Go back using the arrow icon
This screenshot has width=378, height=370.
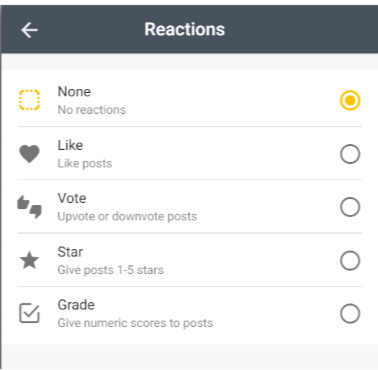click(x=29, y=30)
